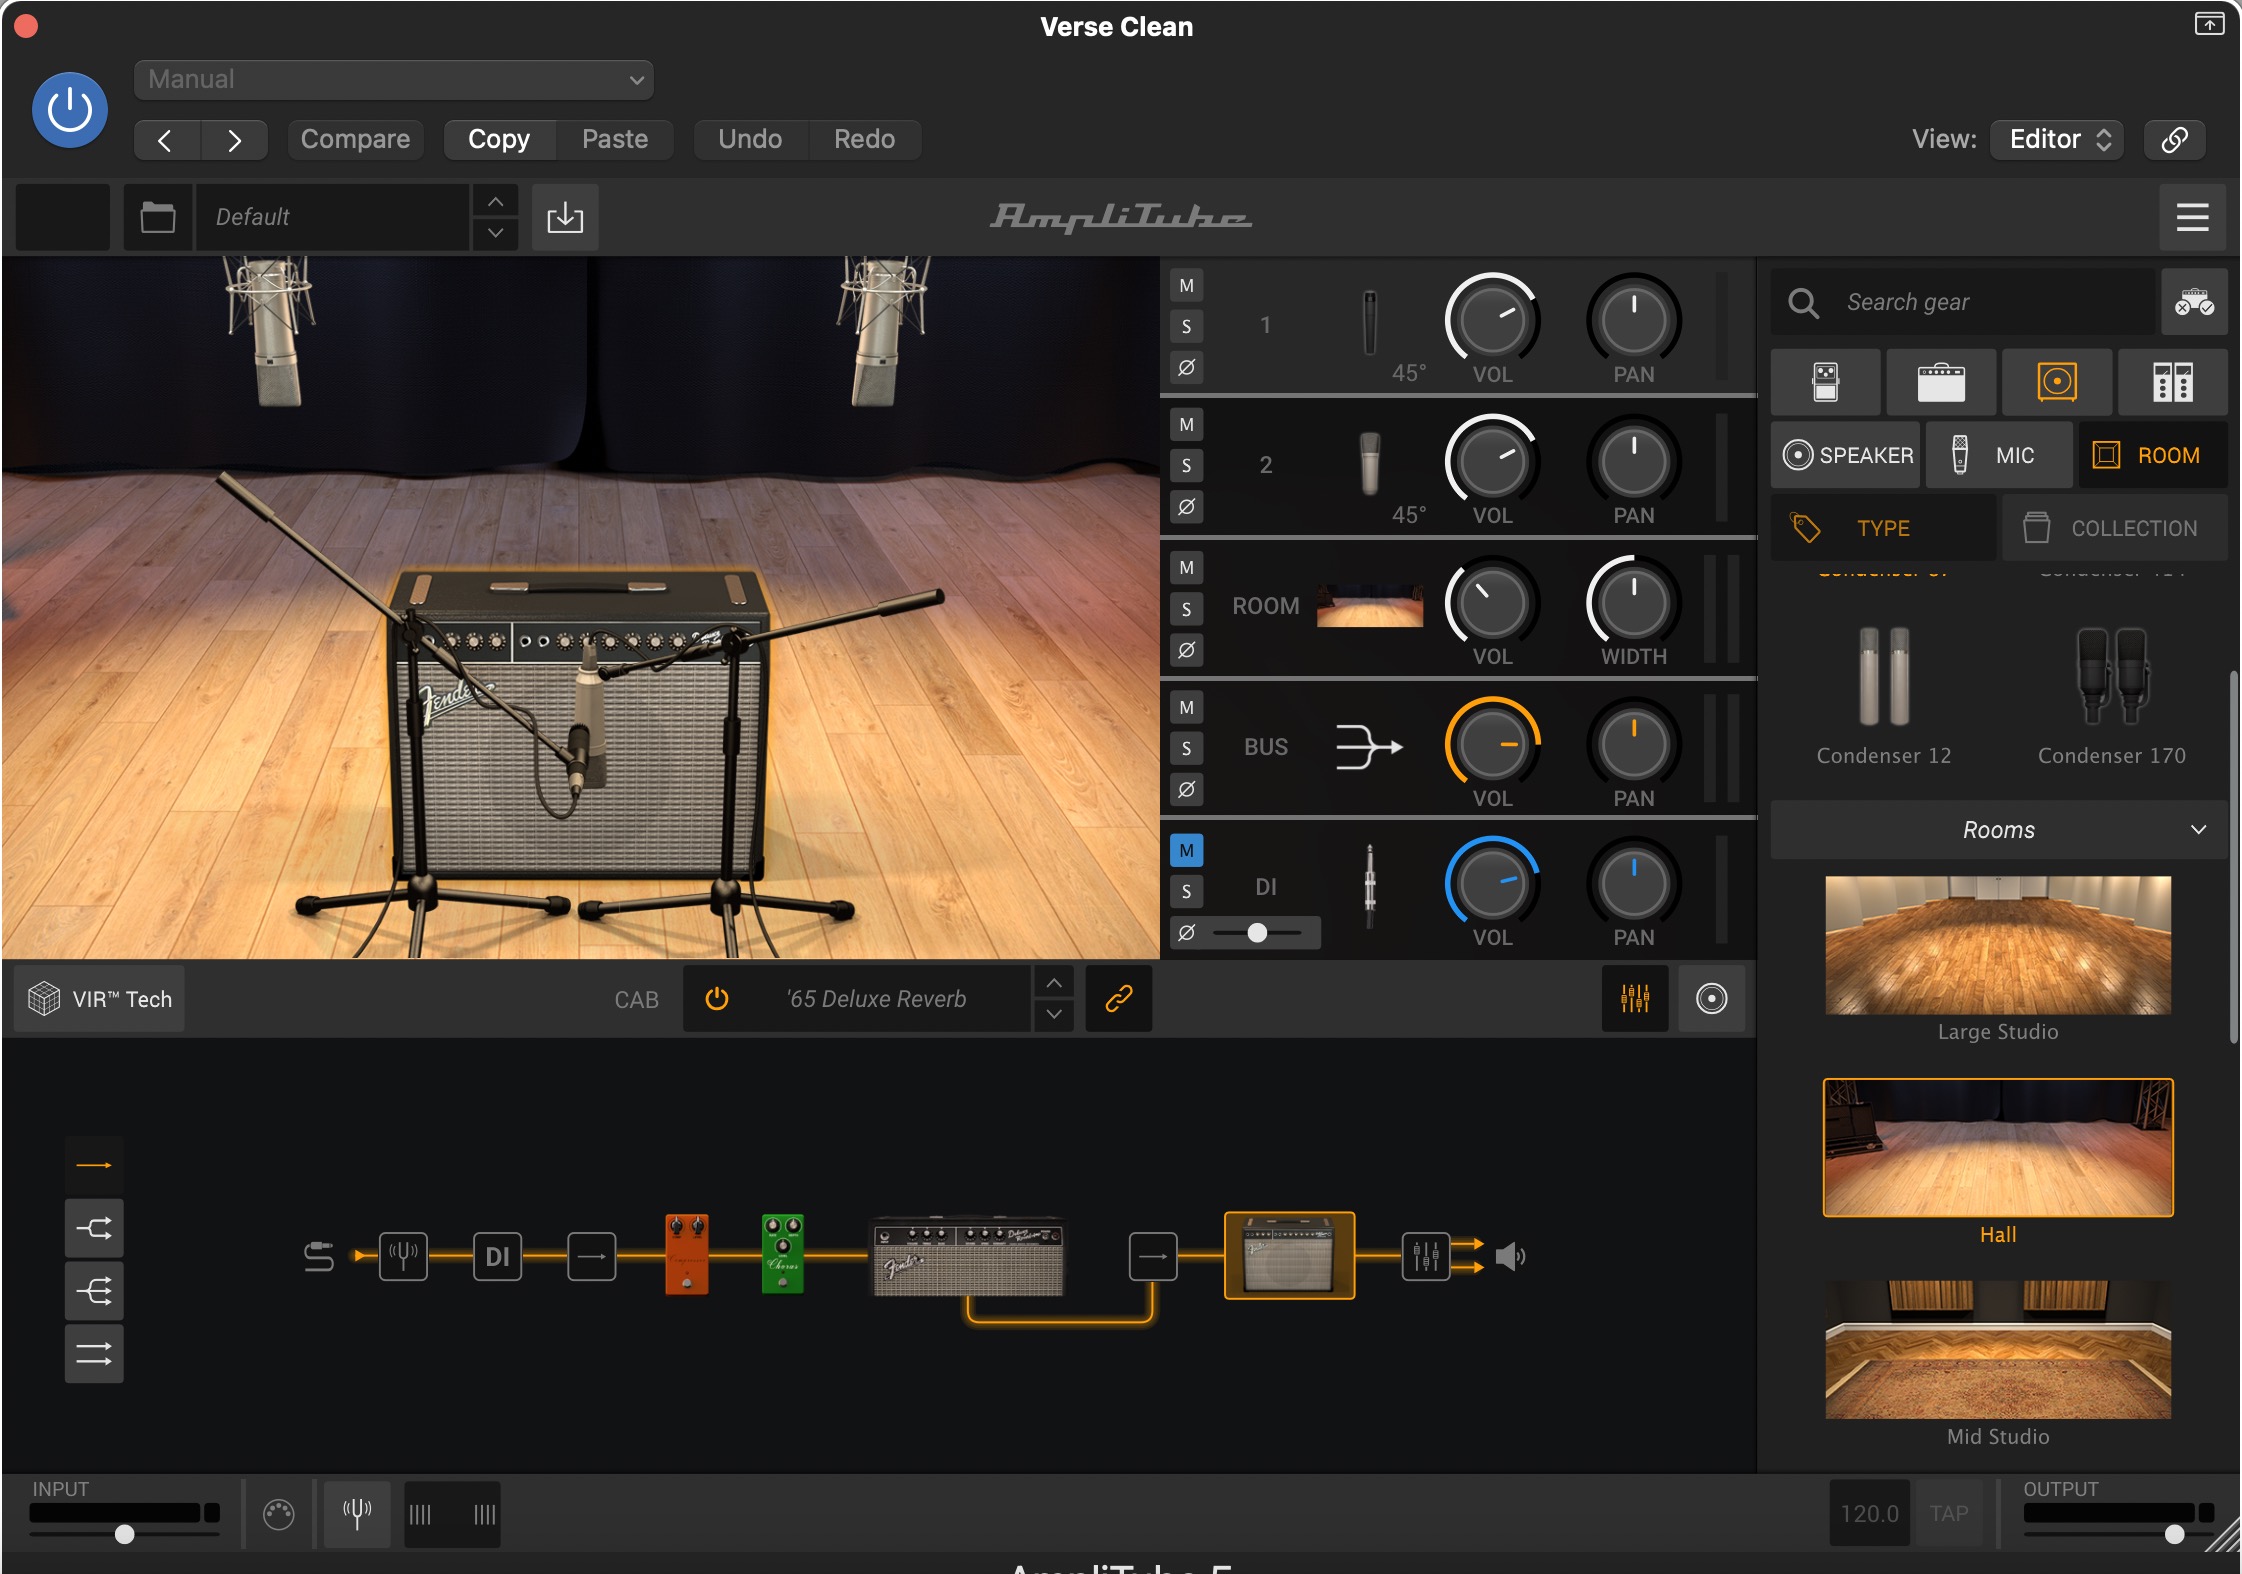Click the Default preset name field
2242x1574 pixels.
pyautogui.click(x=333, y=217)
